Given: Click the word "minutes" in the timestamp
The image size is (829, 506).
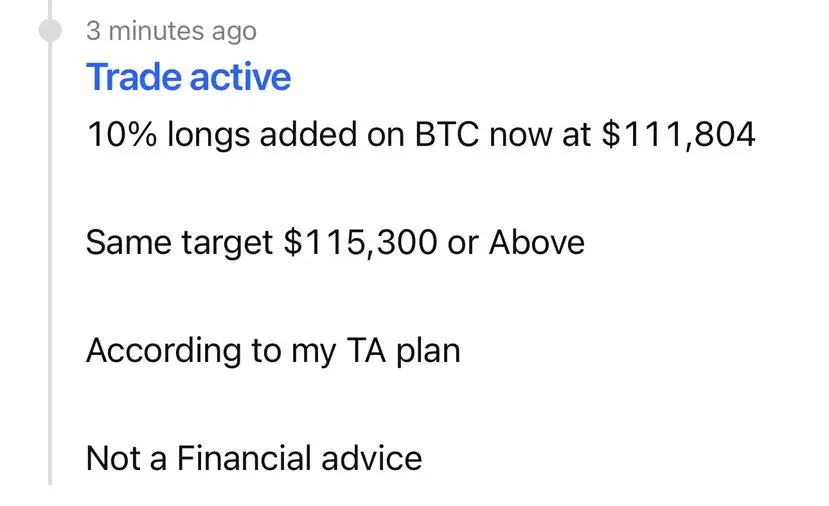Looking at the screenshot, I should coord(156,31).
